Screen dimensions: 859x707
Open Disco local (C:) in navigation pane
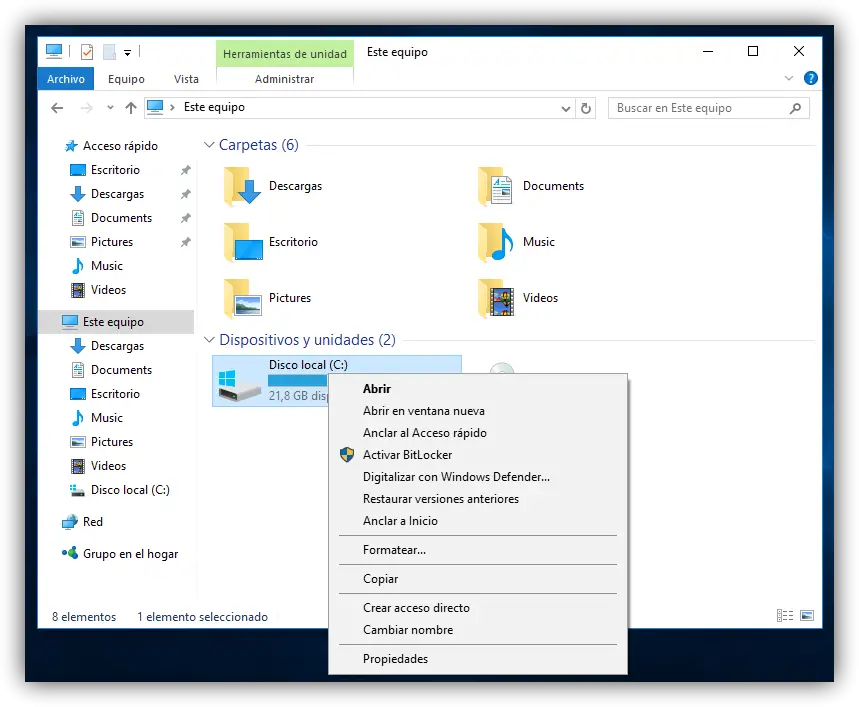(130, 490)
